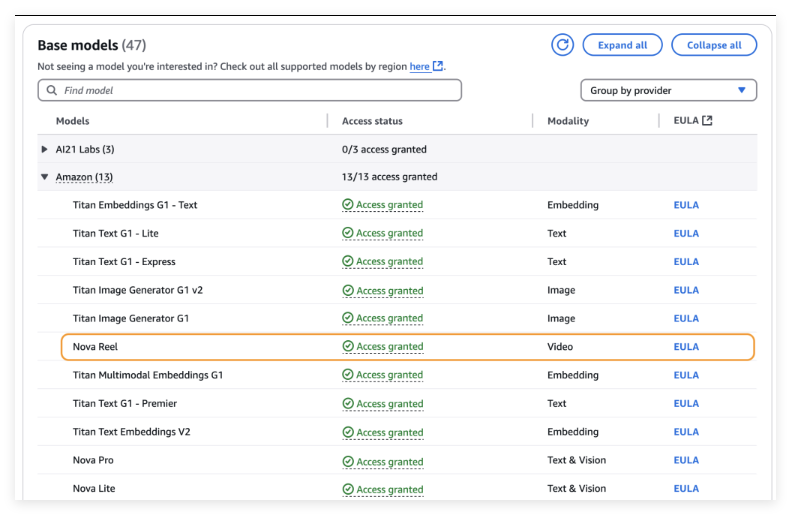Viewport: 791px width, 515px height.
Task: Select the Nova Lite model row
Action: (94, 489)
